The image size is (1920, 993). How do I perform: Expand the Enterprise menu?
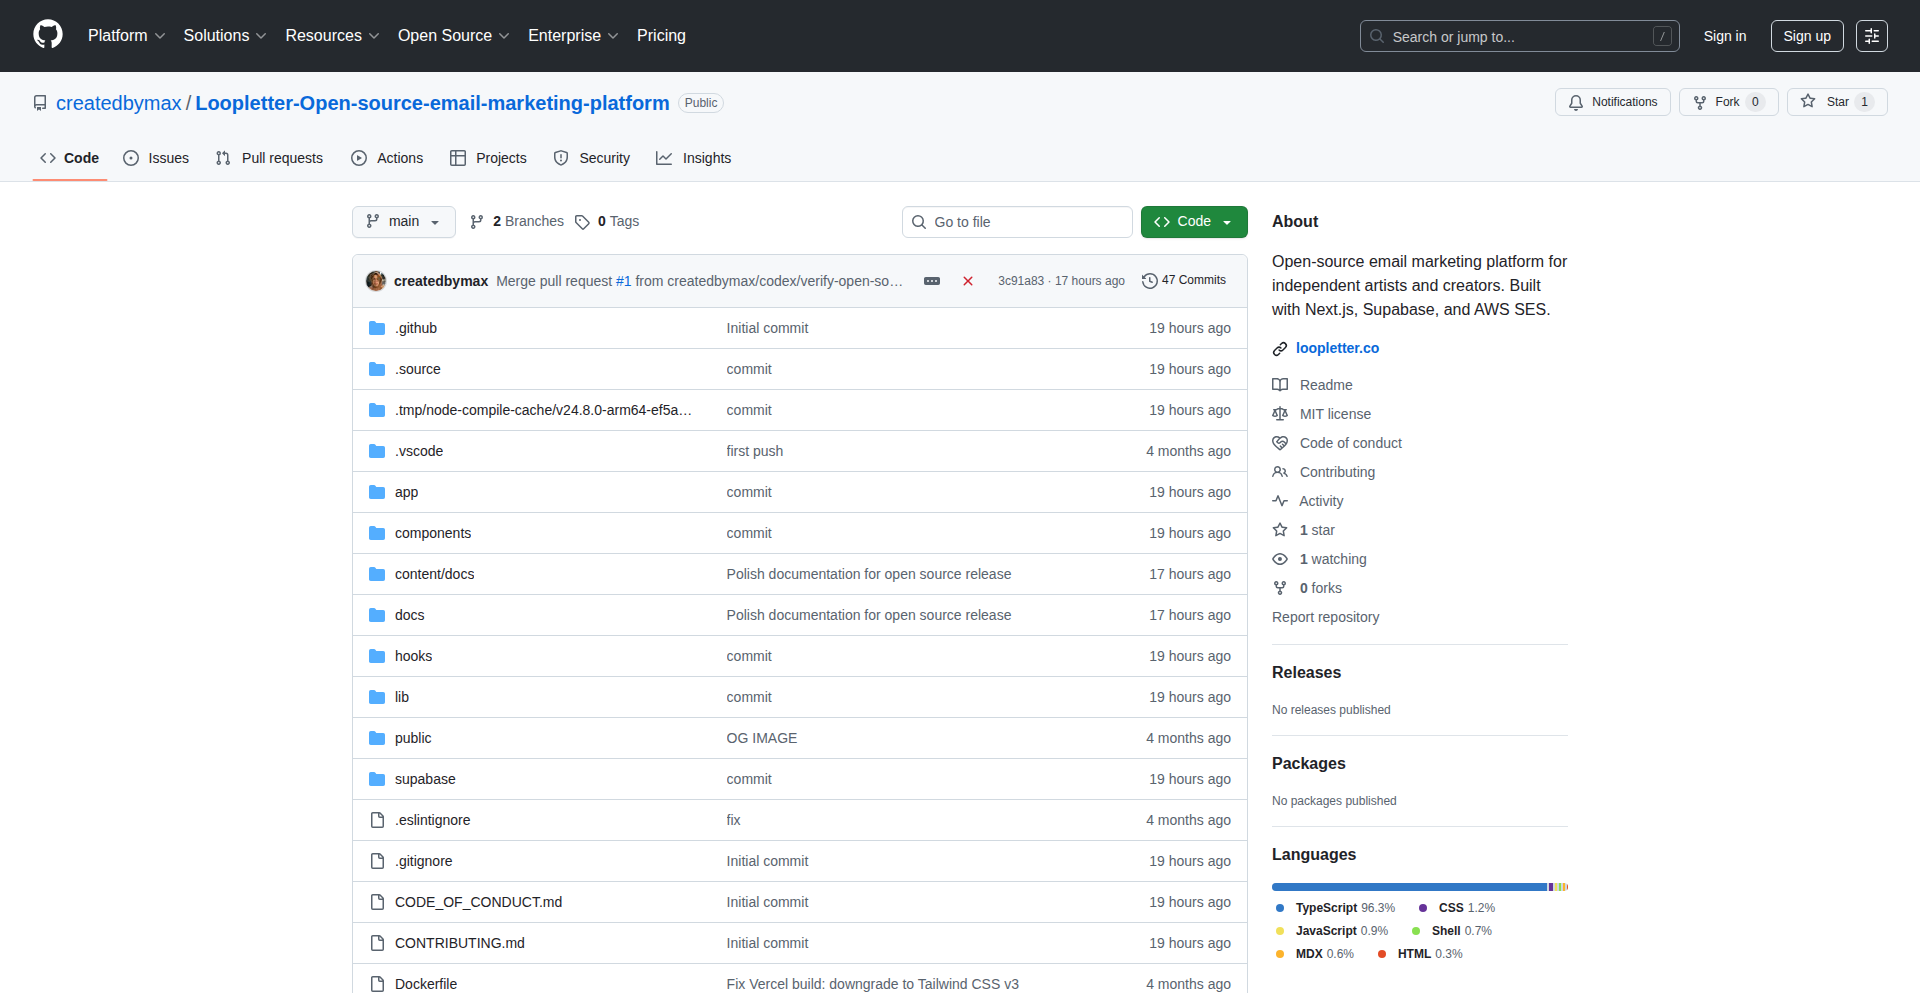573,36
